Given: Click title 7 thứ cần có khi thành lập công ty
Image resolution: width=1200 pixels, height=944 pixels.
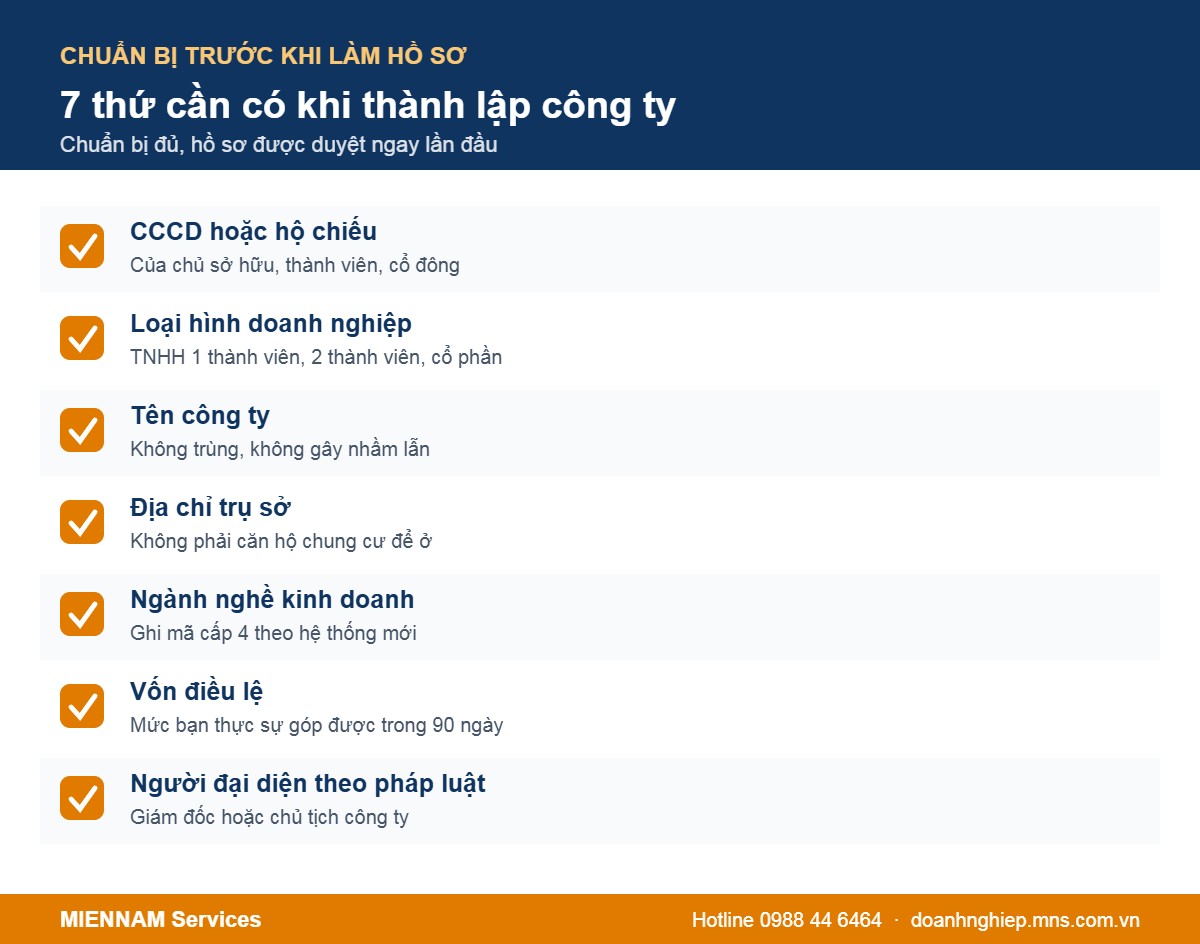Looking at the screenshot, I should point(368,105).
